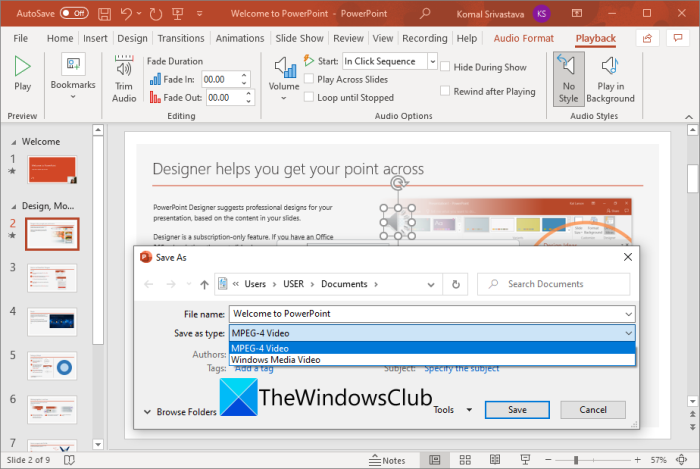
Task: Switch to the Audio Format tab
Action: pyautogui.click(x=523, y=38)
